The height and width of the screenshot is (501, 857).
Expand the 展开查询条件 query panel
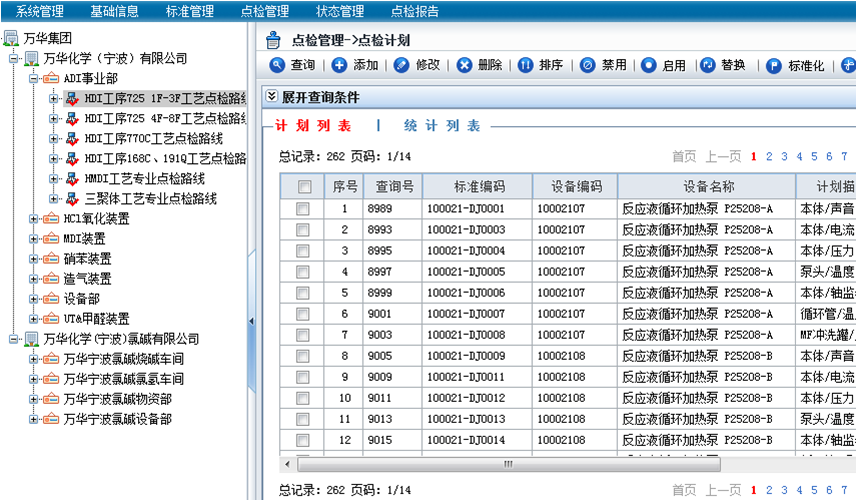pos(272,97)
